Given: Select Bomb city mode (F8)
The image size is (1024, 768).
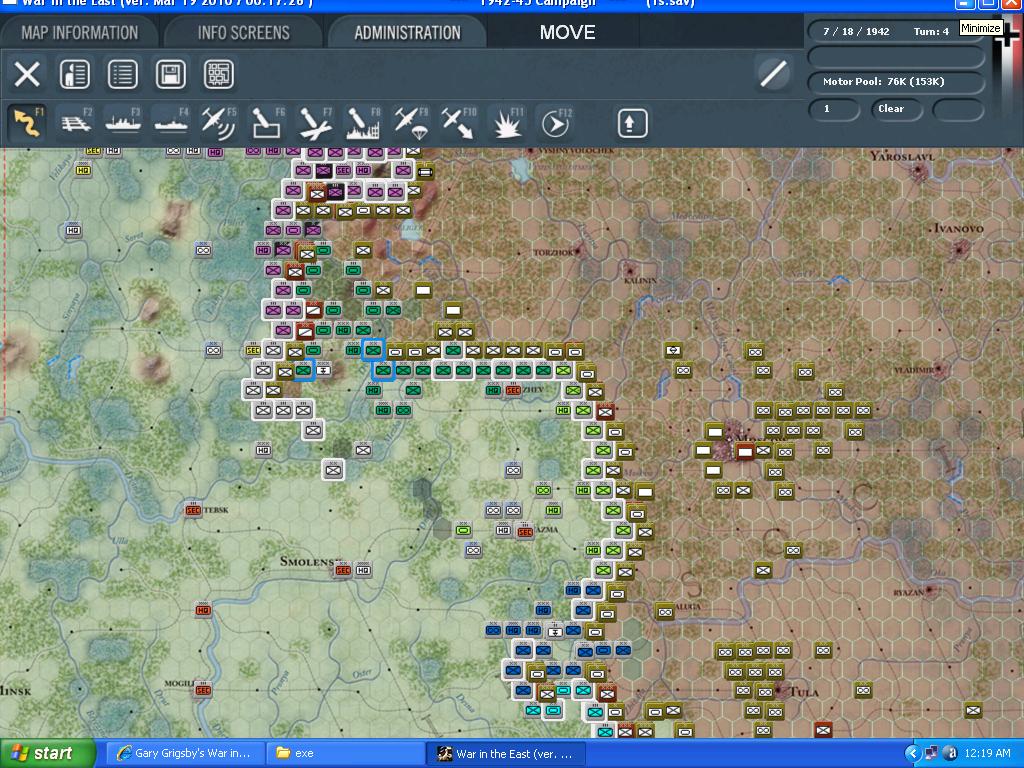Looking at the screenshot, I should click(x=362, y=123).
